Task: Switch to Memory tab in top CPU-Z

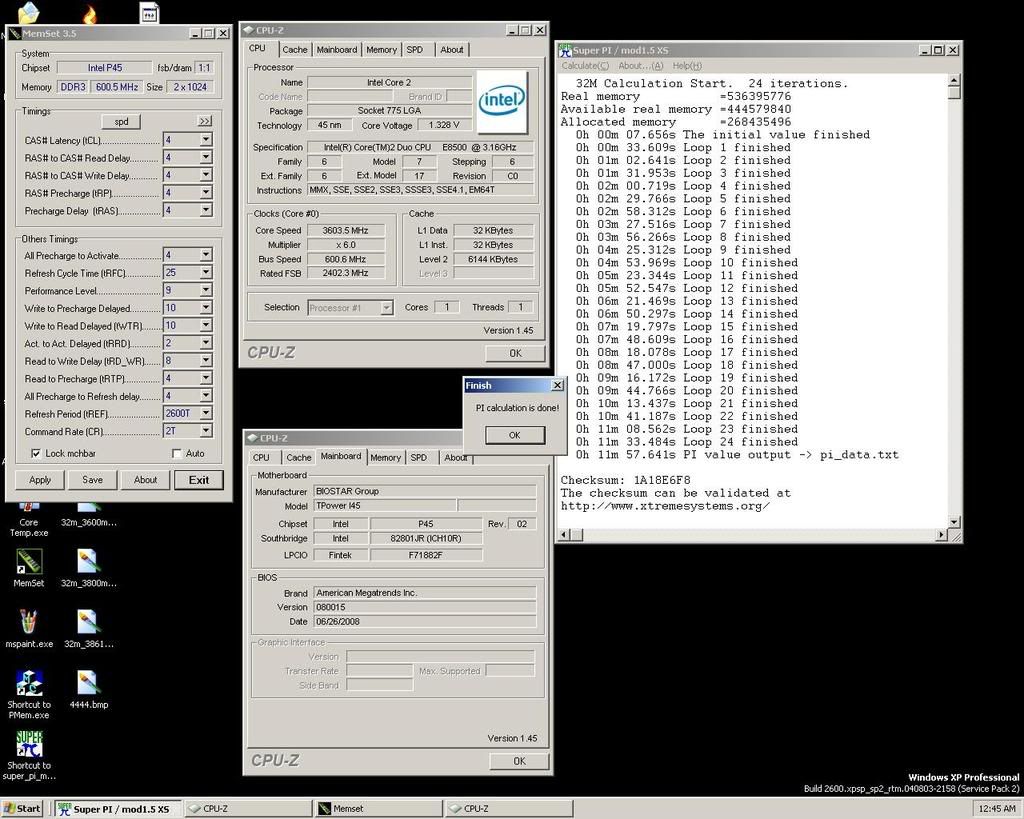Action: coord(381,50)
